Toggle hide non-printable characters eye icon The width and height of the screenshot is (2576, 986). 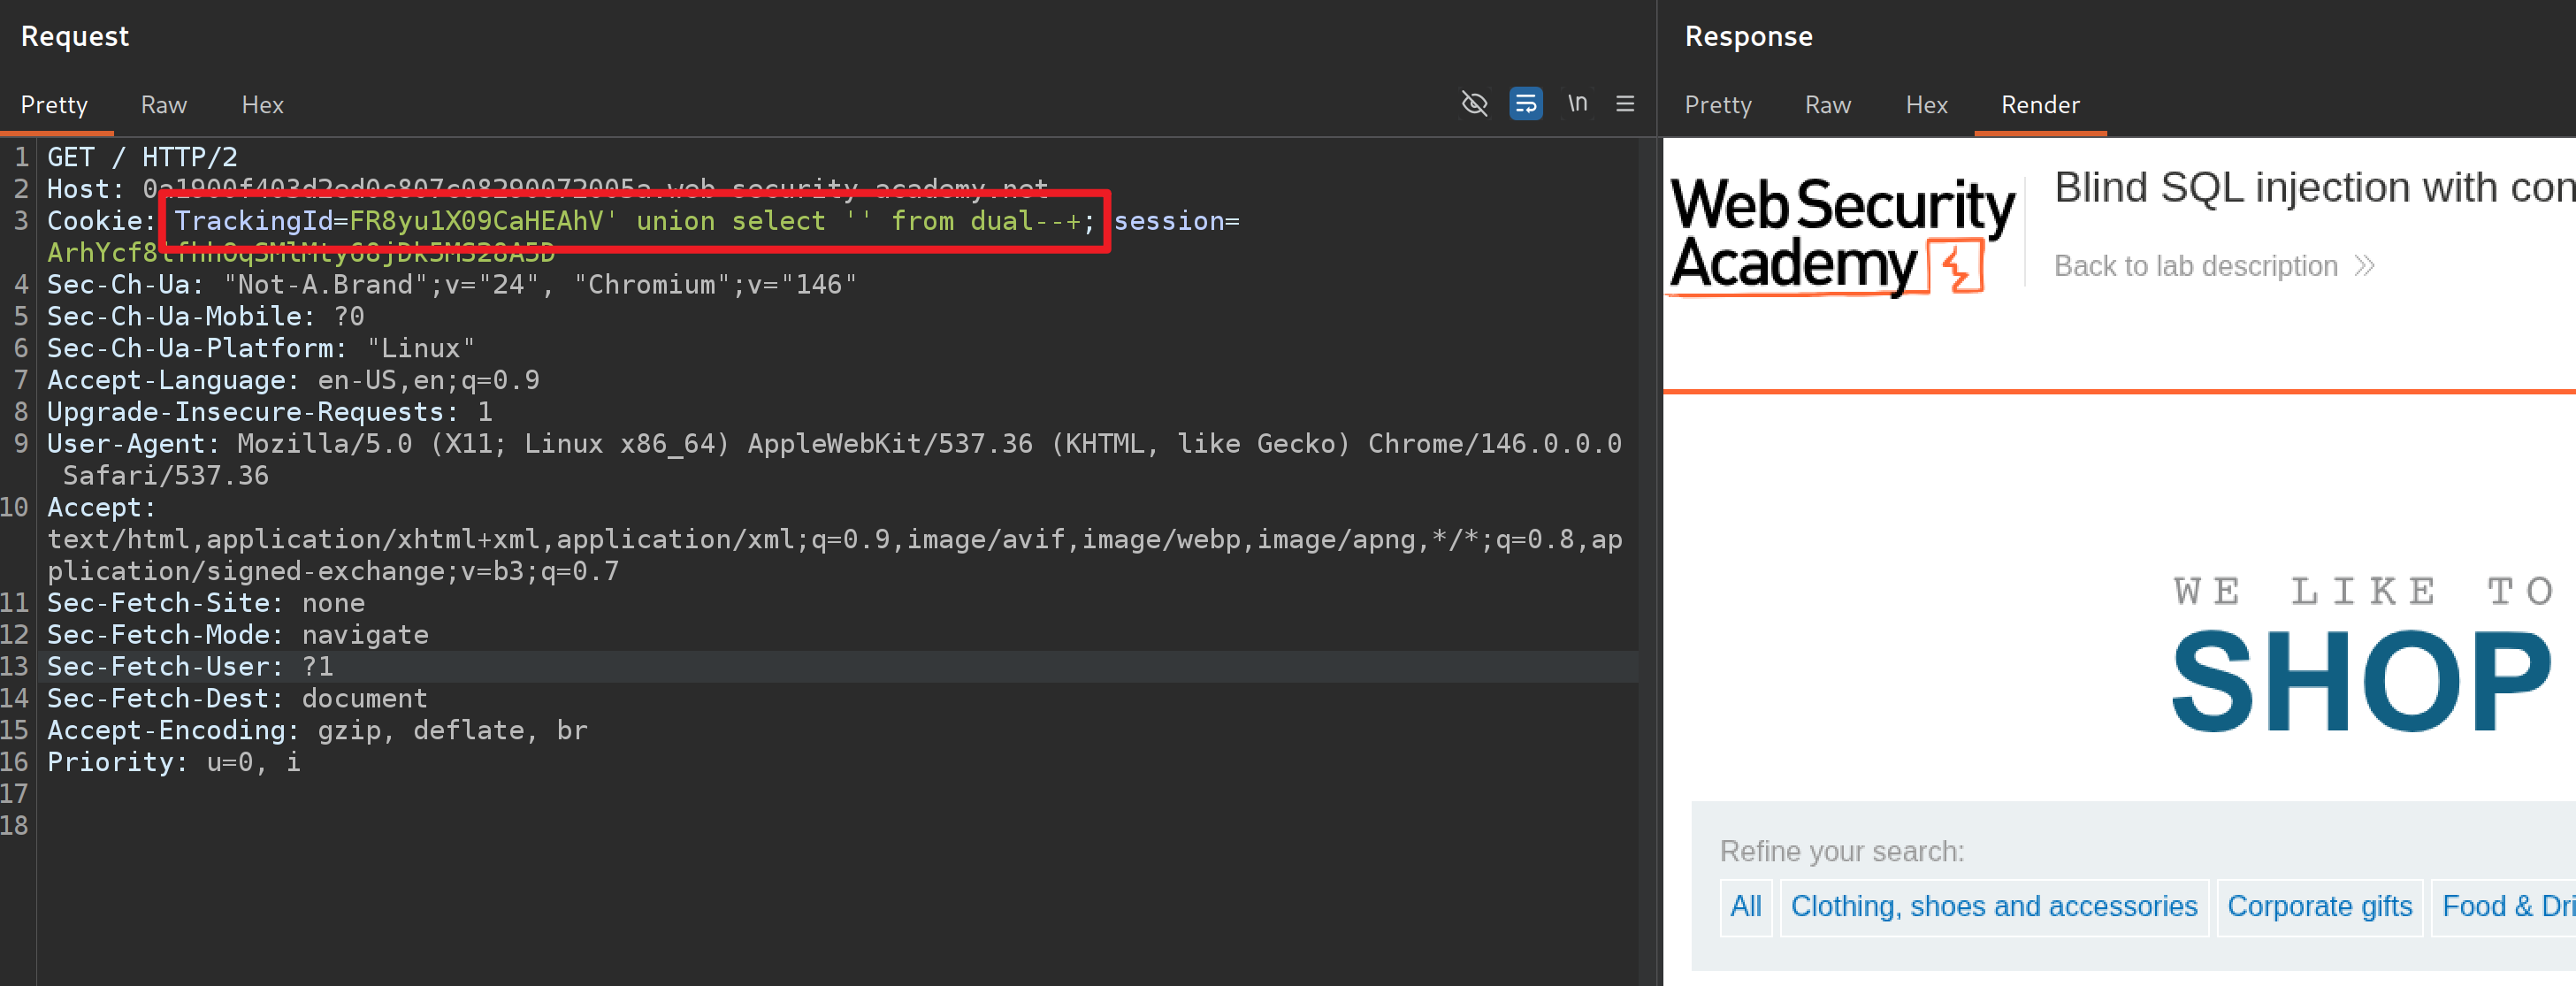point(1474,104)
